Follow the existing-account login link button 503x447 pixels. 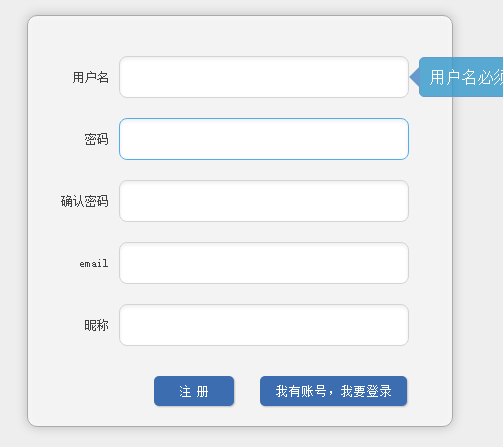(x=333, y=391)
